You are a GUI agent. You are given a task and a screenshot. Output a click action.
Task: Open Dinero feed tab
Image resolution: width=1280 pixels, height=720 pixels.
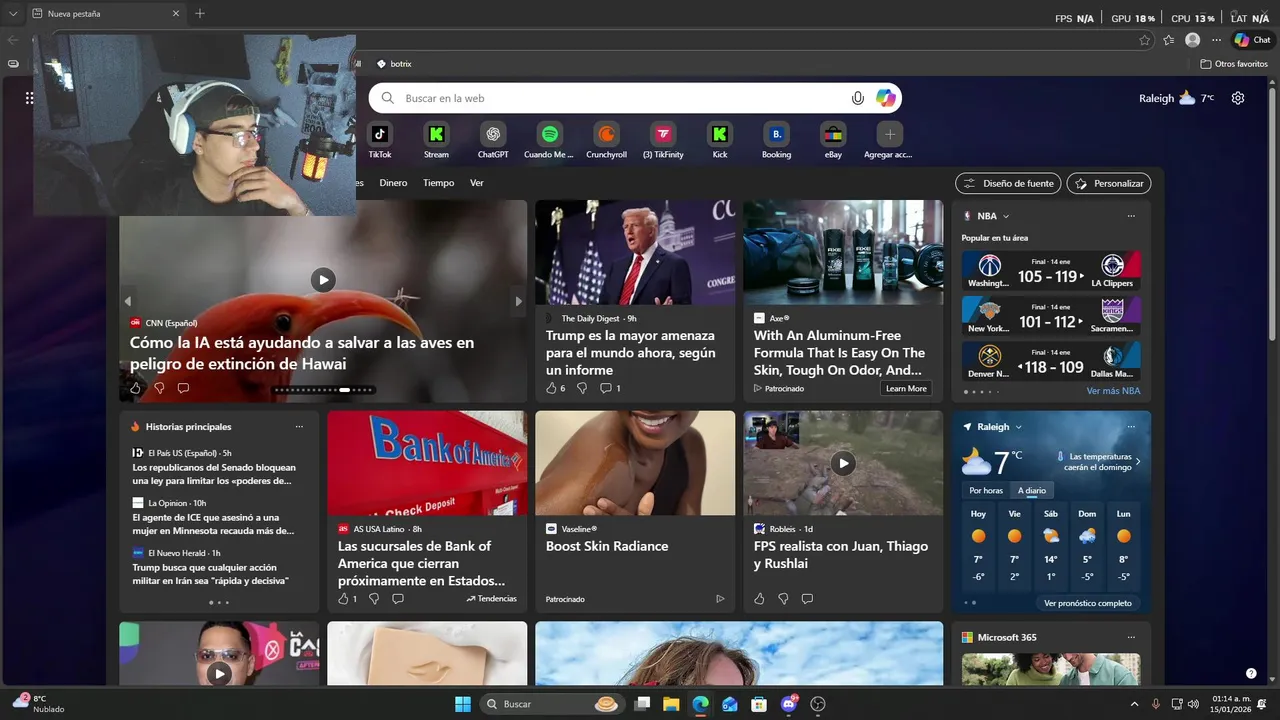pyautogui.click(x=393, y=183)
